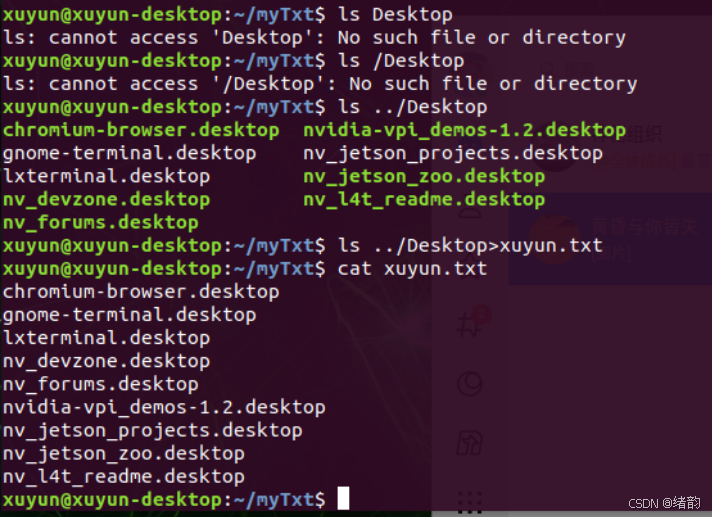Screen dimensions: 712x517
Task: Open the dotted grid apps icon in background sidebar
Action: pos(470,502)
